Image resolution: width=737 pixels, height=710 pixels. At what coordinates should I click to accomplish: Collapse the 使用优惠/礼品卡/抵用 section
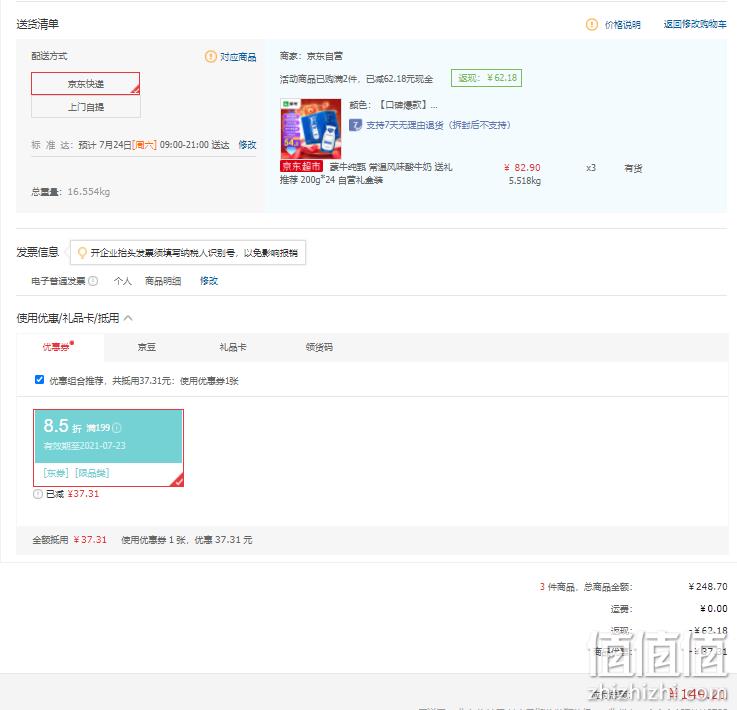128,318
